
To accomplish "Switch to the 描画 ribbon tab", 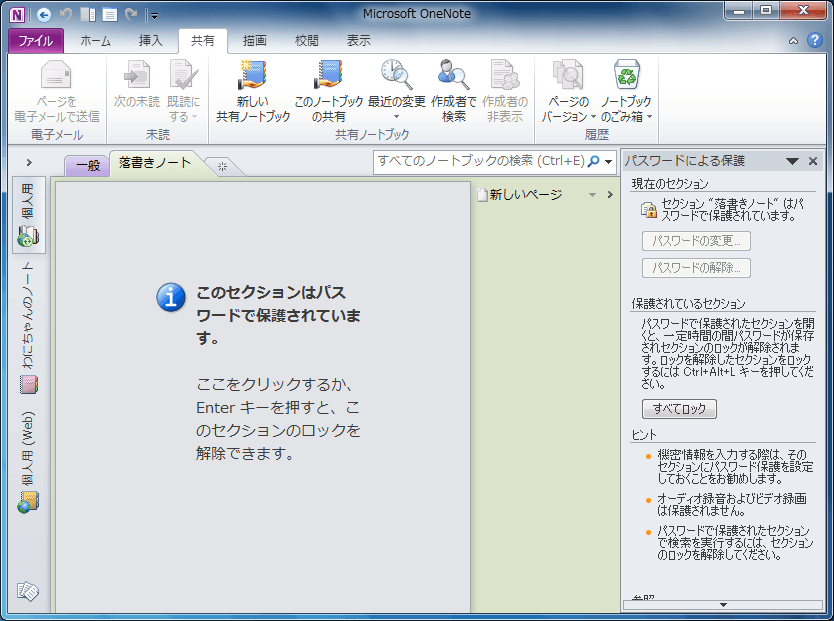I will coord(254,41).
